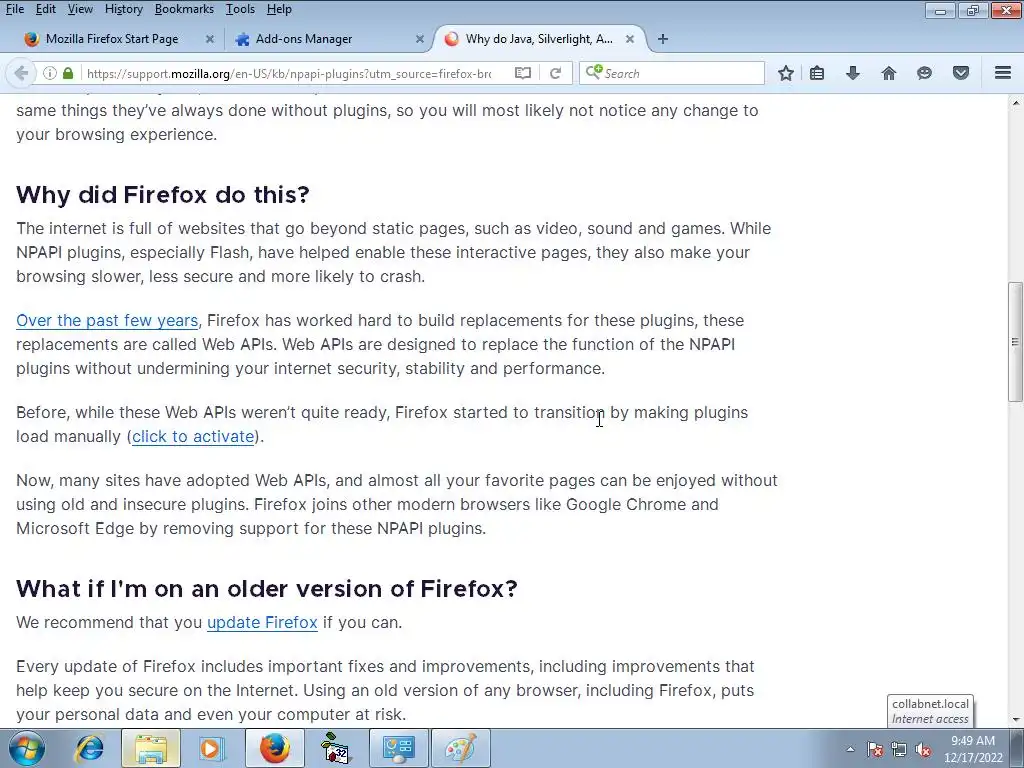The width and height of the screenshot is (1024, 768).
Task: Open the Solitaire cards taskbar icon
Action: coord(336,748)
